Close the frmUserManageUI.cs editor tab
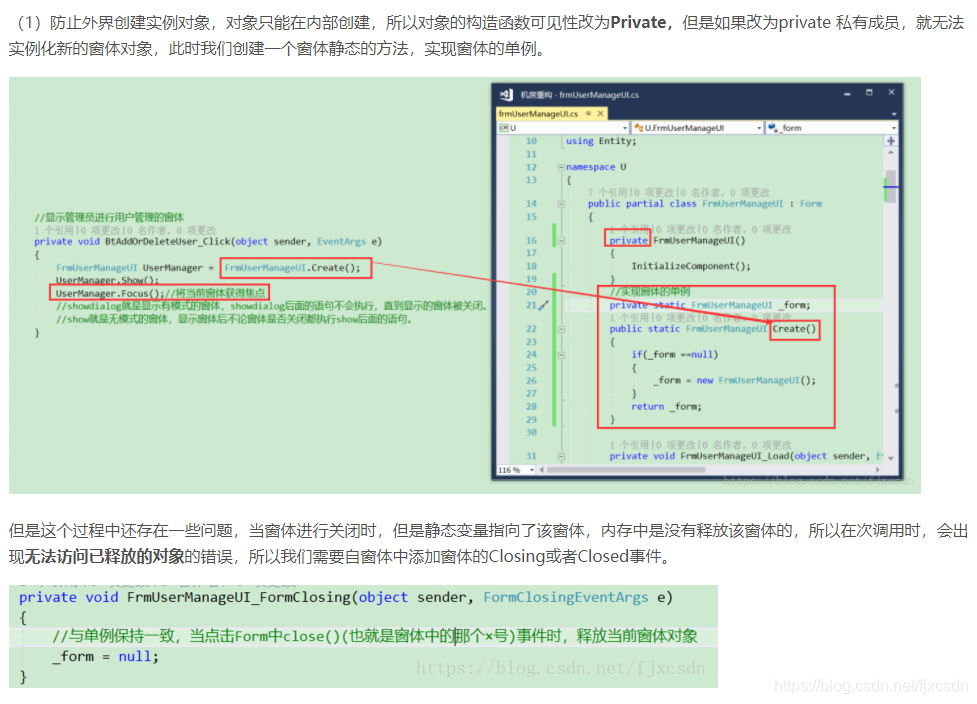 coord(601,113)
